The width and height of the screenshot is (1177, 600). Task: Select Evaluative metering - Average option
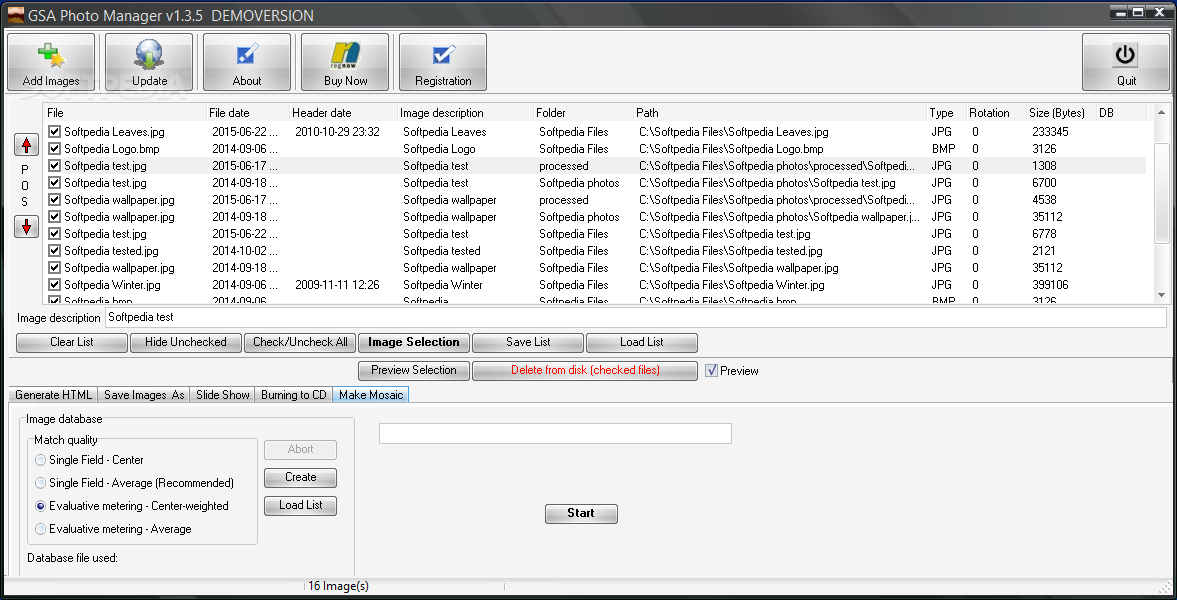41,529
